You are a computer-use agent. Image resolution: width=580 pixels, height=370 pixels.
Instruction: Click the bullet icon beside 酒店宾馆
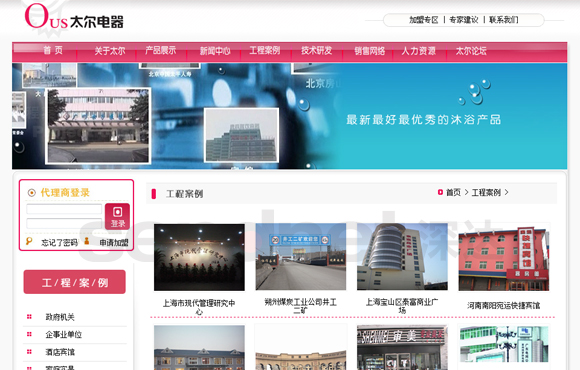(29, 352)
